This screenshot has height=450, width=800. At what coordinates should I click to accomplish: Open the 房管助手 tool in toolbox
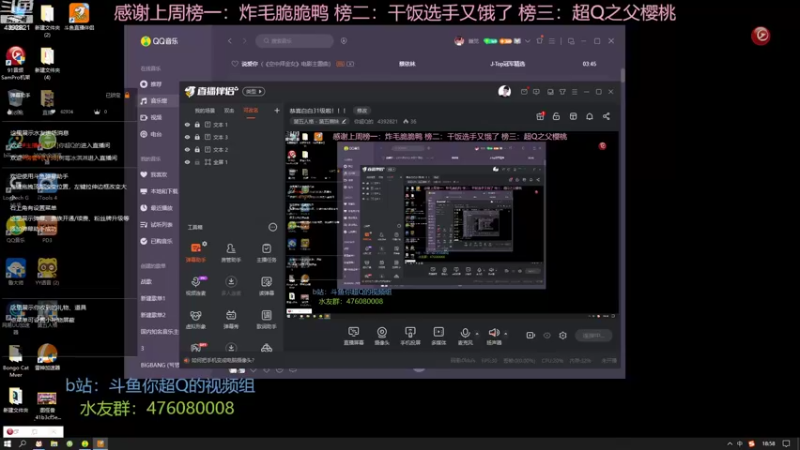click(x=231, y=252)
